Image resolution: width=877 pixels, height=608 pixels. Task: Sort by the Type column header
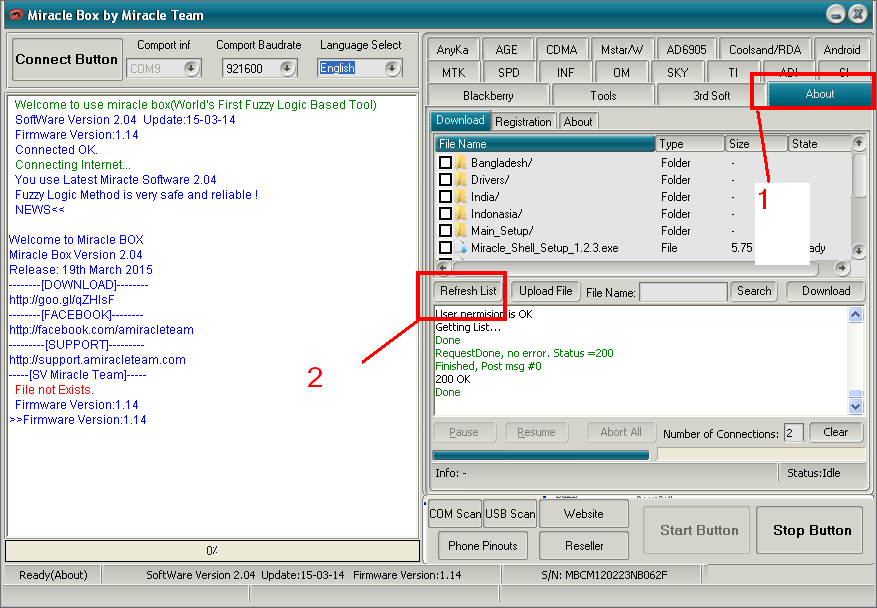coord(690,144)
